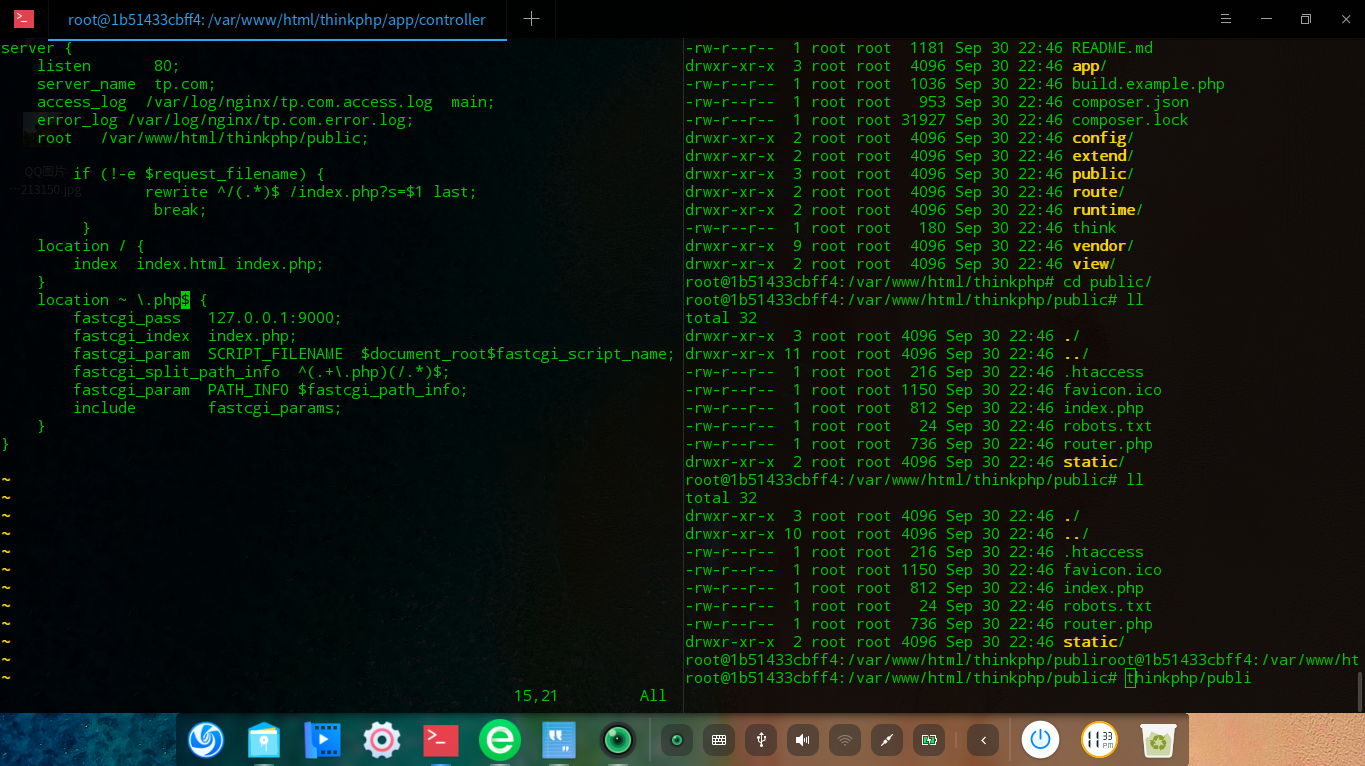Click the 'vendor/' directory entry
The height and width of the screenshot is (766, 1365).
[x=1103, y=246]
